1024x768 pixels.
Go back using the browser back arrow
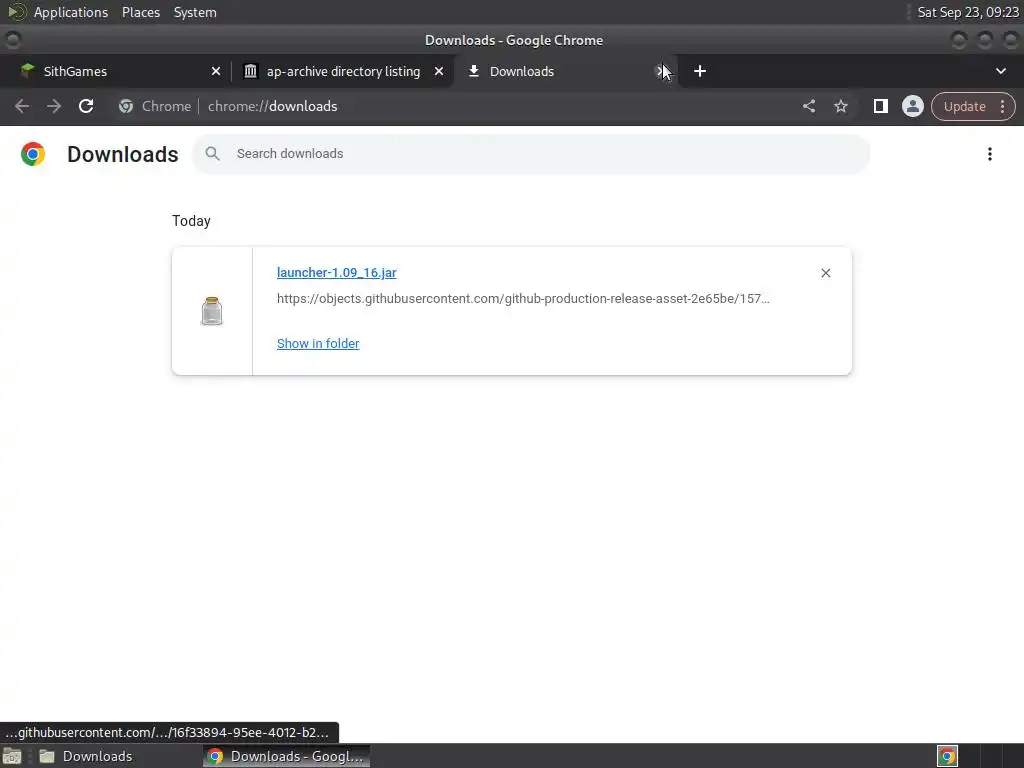[22, 106]
